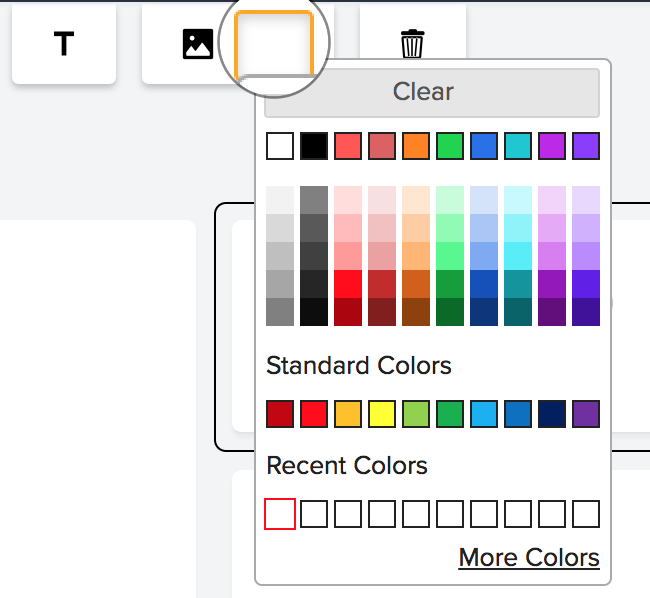Click the trash delete icon
Screen dimensions: 650x598
coord(412,44)
